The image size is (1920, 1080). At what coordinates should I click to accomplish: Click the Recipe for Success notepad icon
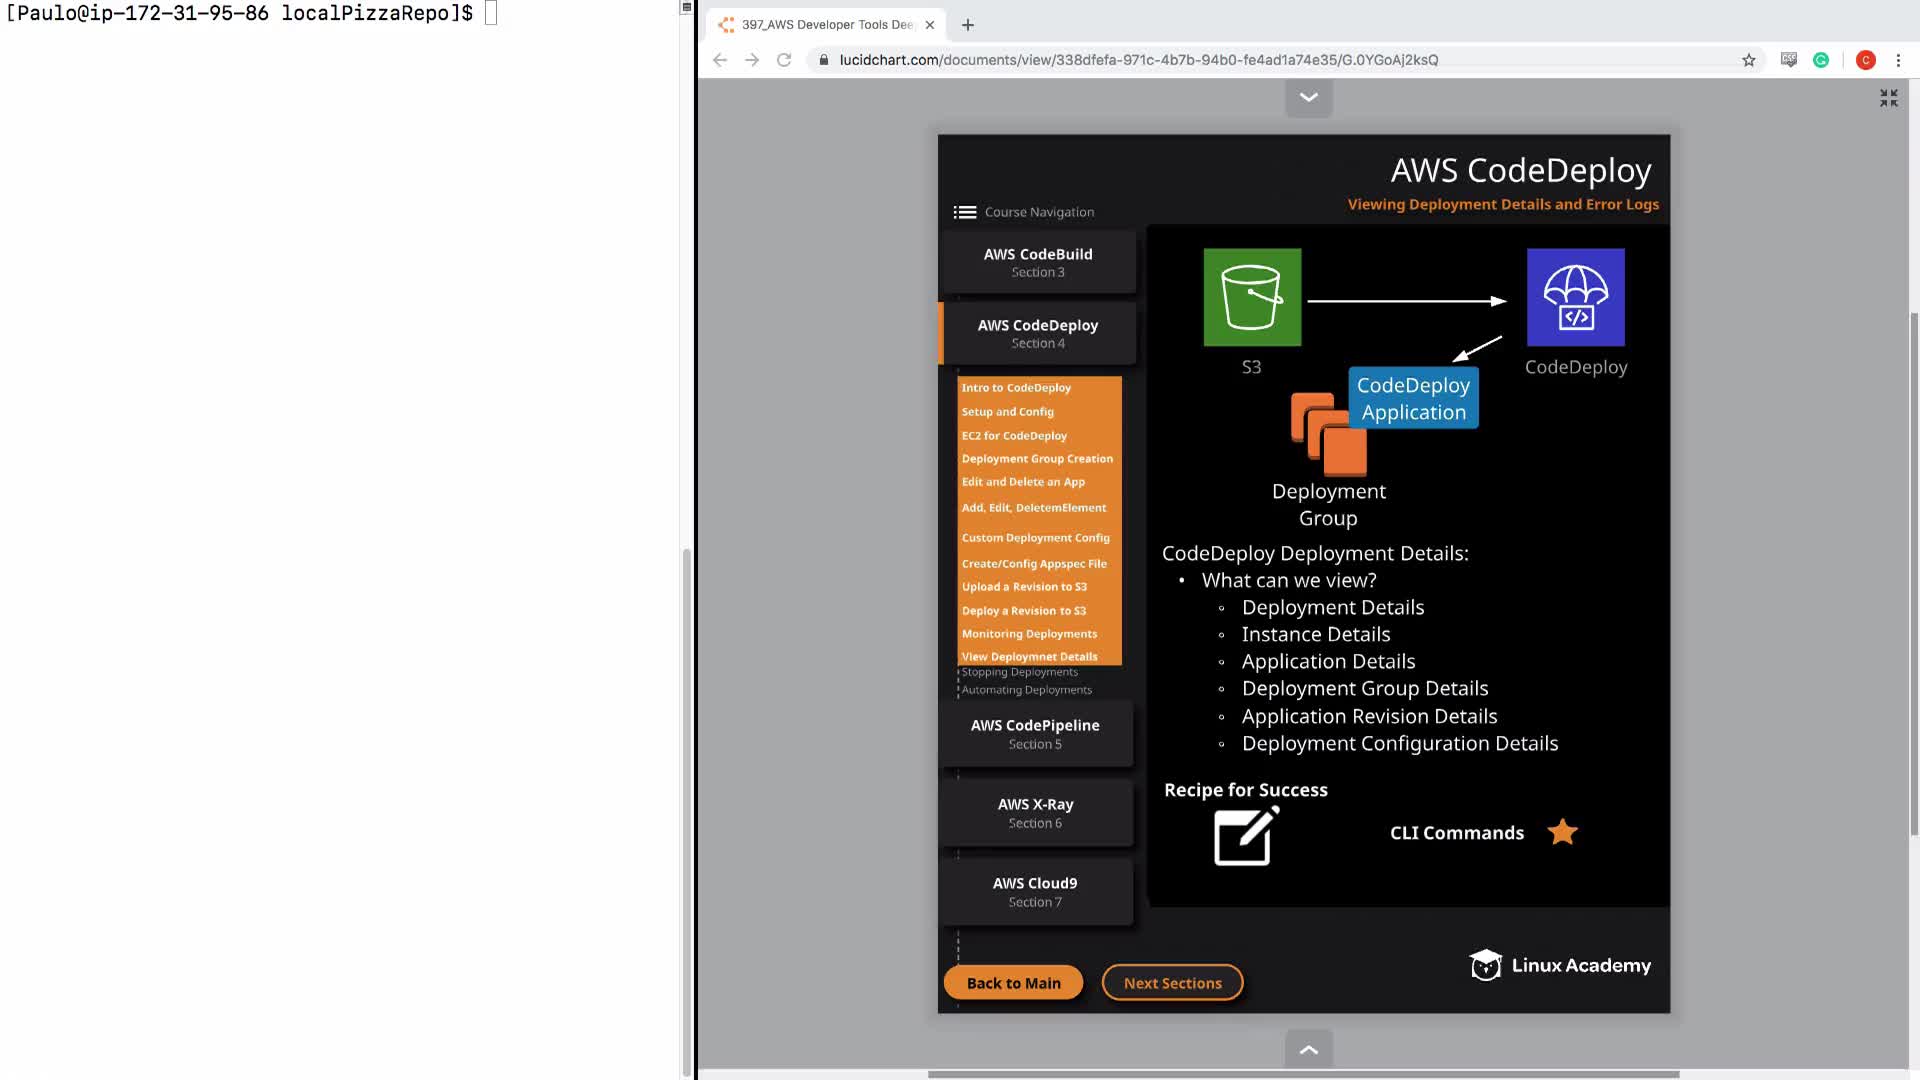click(x=1244, y=836)
